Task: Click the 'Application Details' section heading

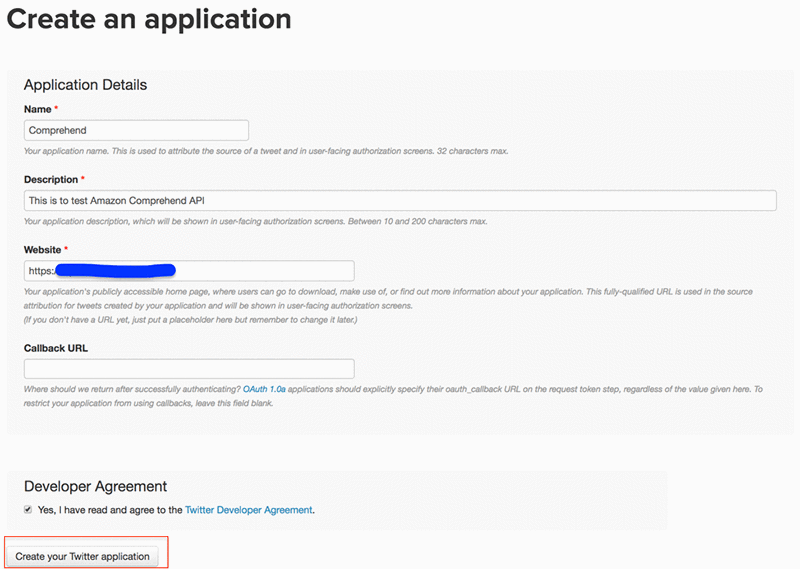Action: [x=85, y=85]
